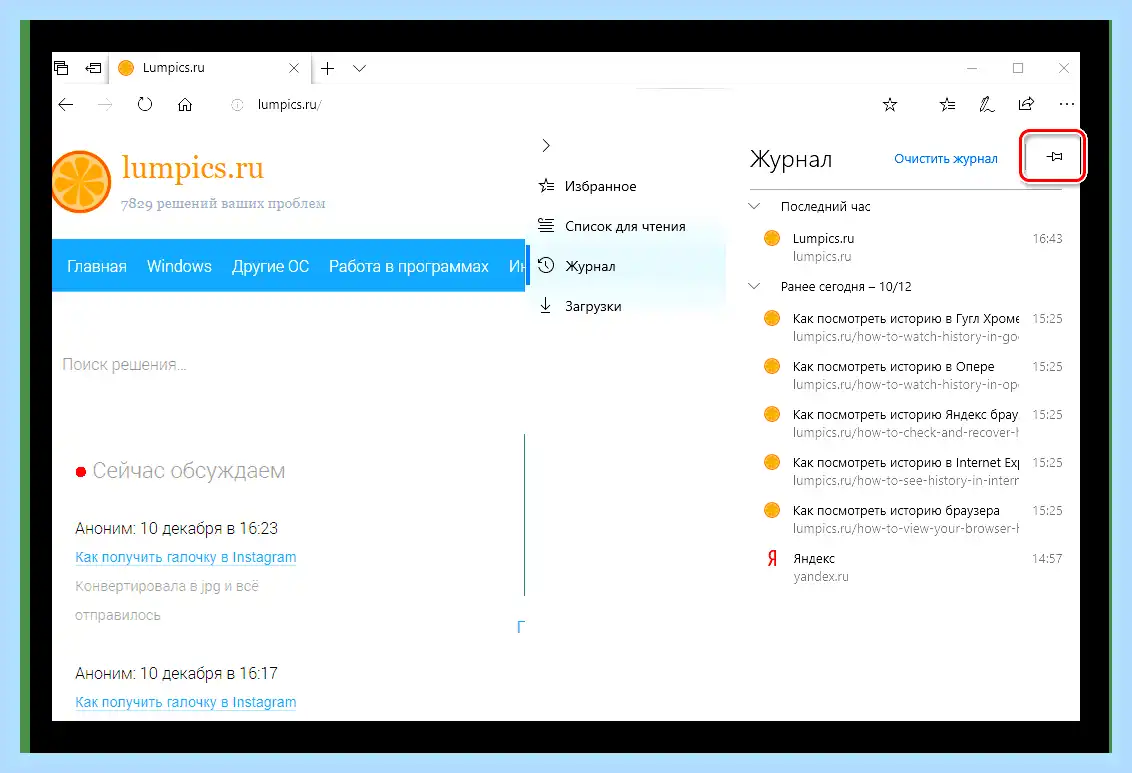The height and width of the screenshot is (773, 1132).
Task: Add this page to favorites
Action: (x=889, y=105)
